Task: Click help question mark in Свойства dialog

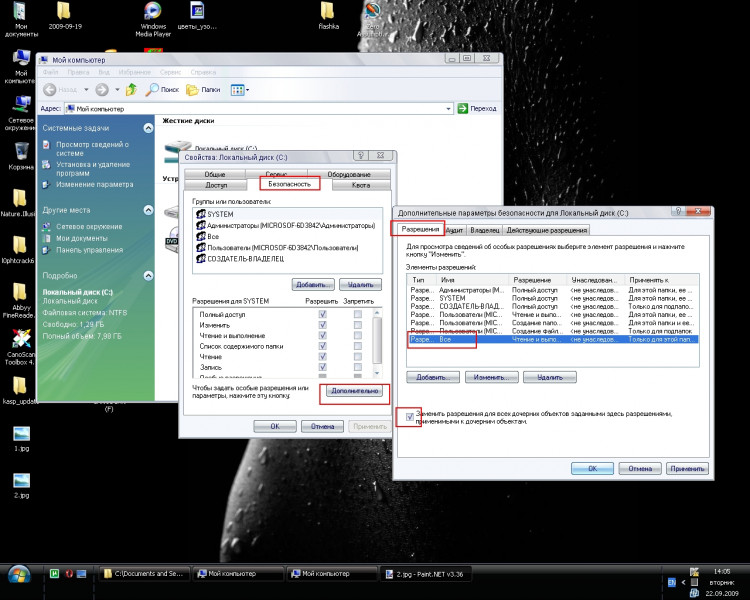Action: point(361,156)
